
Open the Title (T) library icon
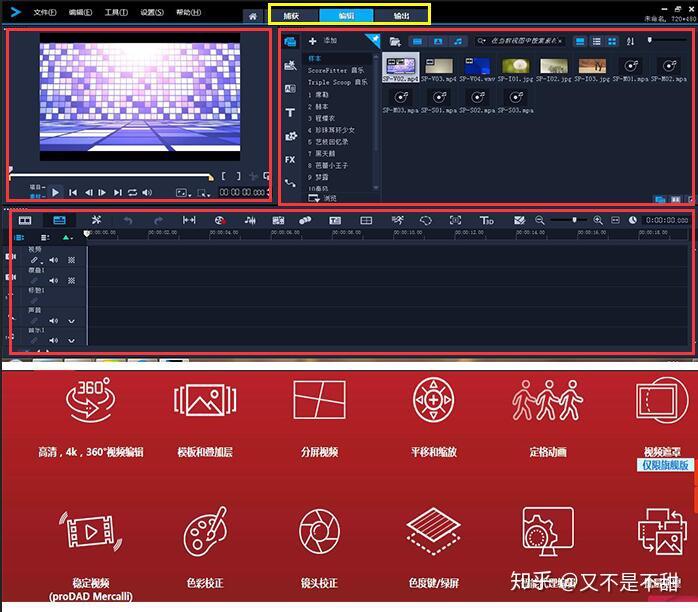click(290, 113)
